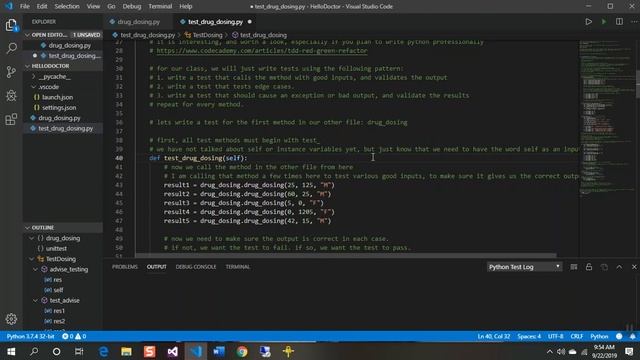Open the Manage gear at bottom of activity bar

pyautogui.click(x=11, y=319)
